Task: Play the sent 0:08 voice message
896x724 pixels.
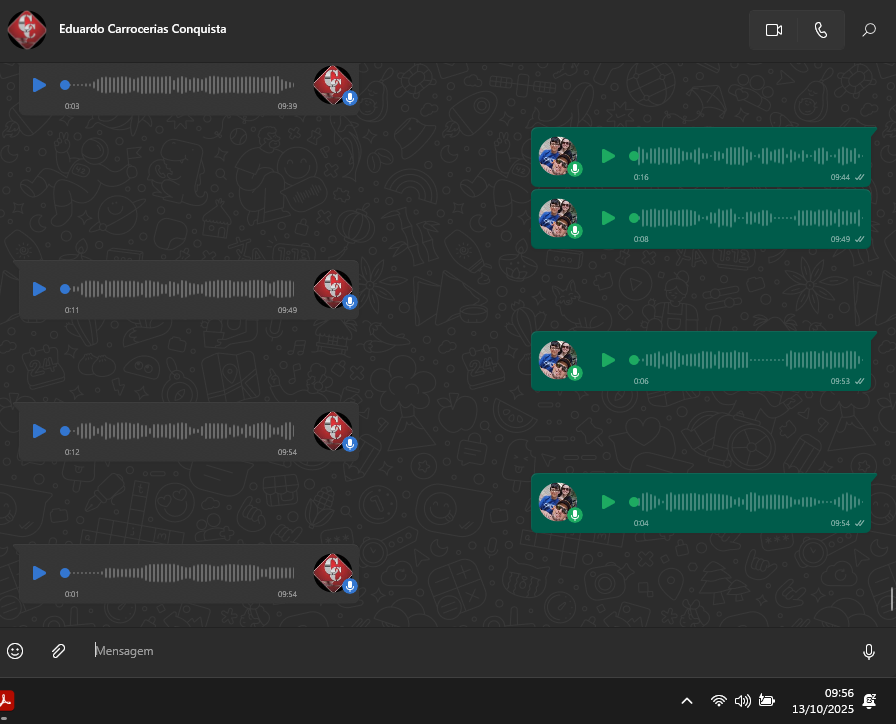Action: coord(608,218)
